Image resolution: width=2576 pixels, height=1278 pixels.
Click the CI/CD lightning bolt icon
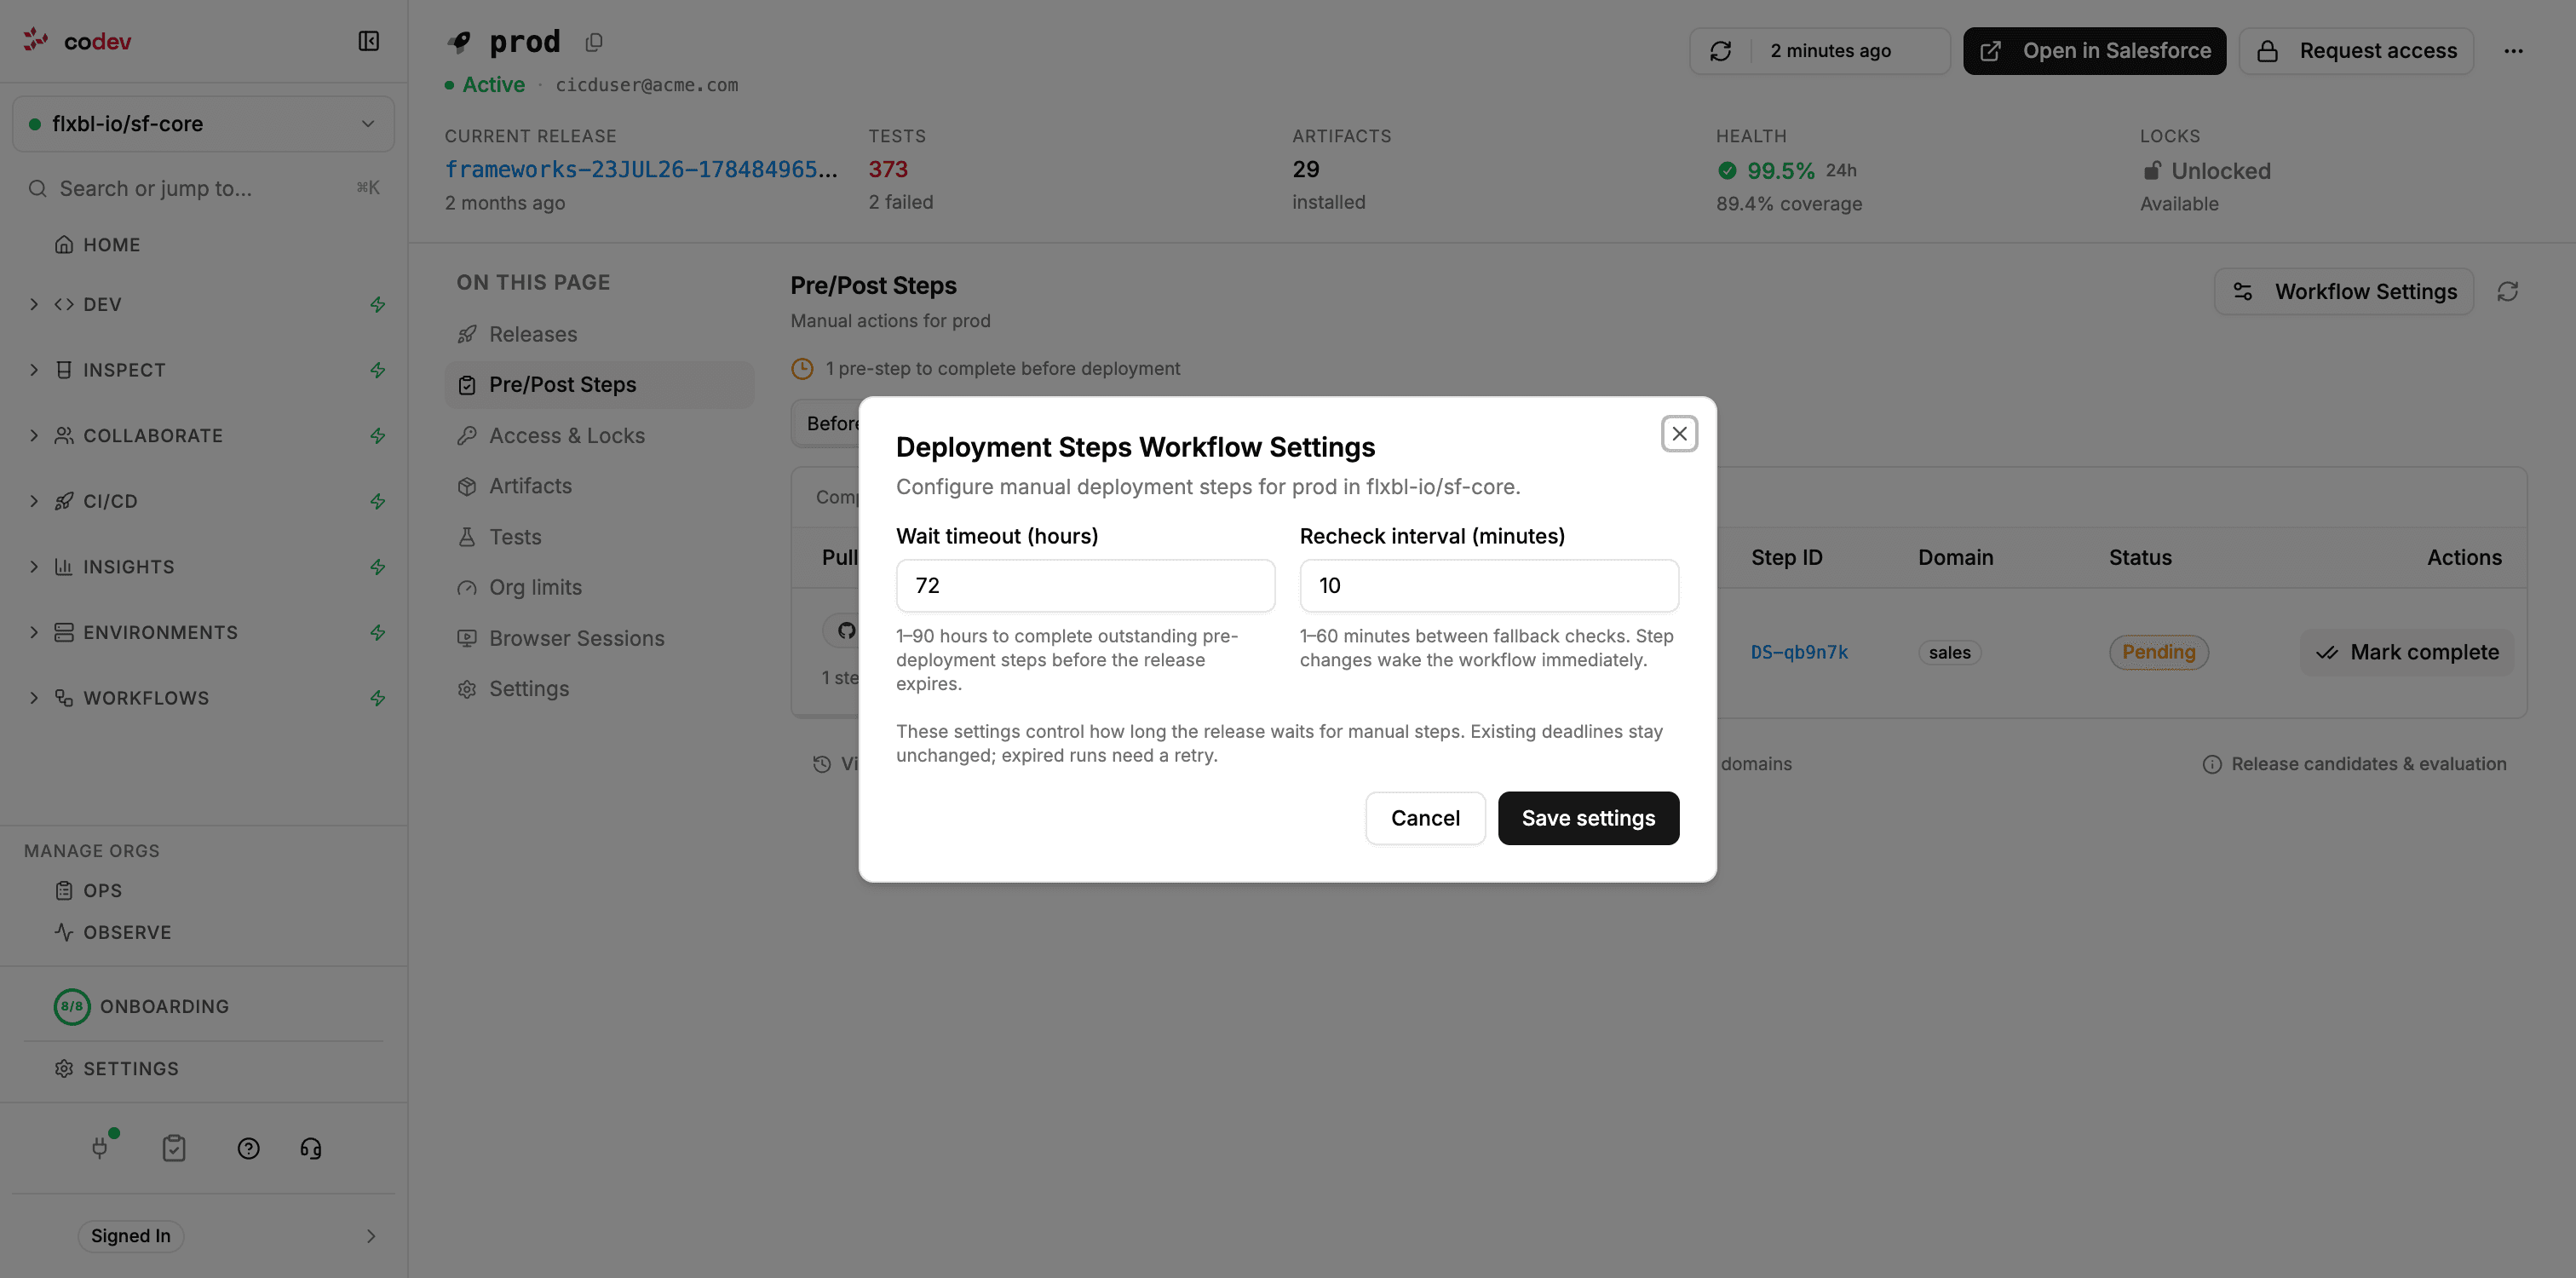(x=378, y=501)
